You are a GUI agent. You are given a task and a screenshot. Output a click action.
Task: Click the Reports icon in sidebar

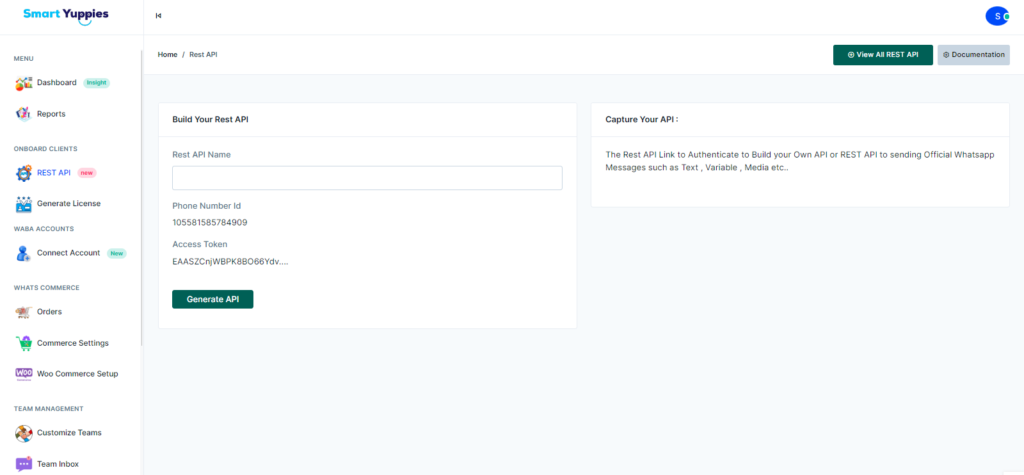pos(24,114)
